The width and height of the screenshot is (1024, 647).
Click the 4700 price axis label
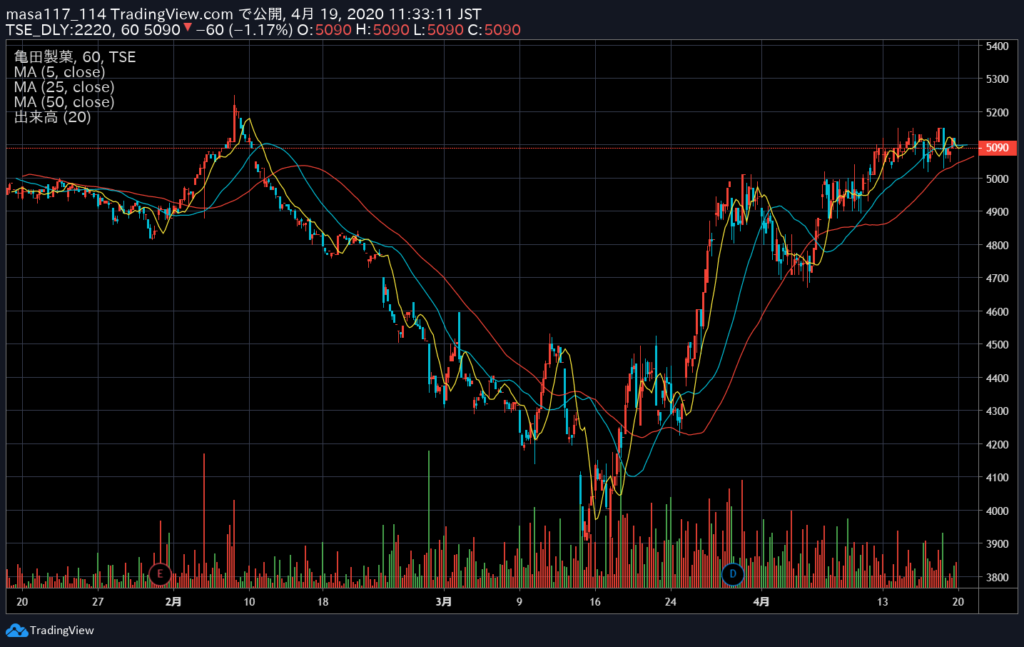coord(997,278)
